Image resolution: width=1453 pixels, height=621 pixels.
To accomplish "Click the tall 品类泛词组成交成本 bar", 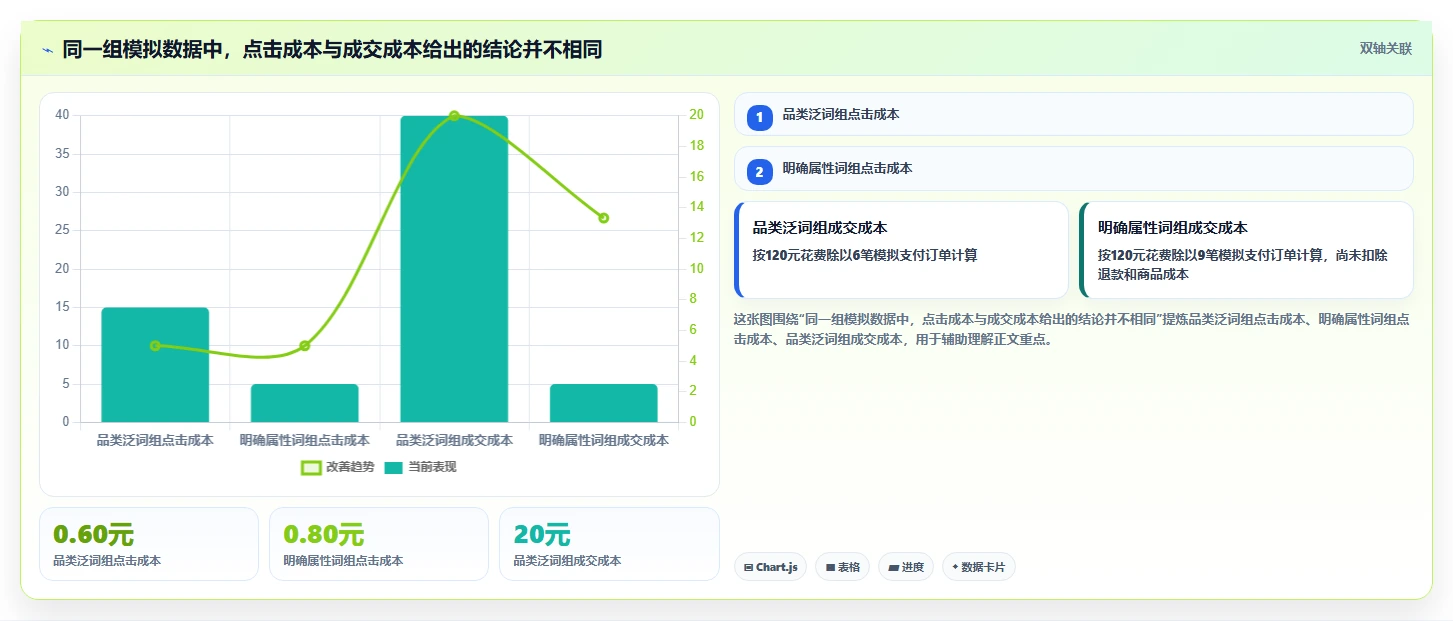I will [x=454, y=269].
